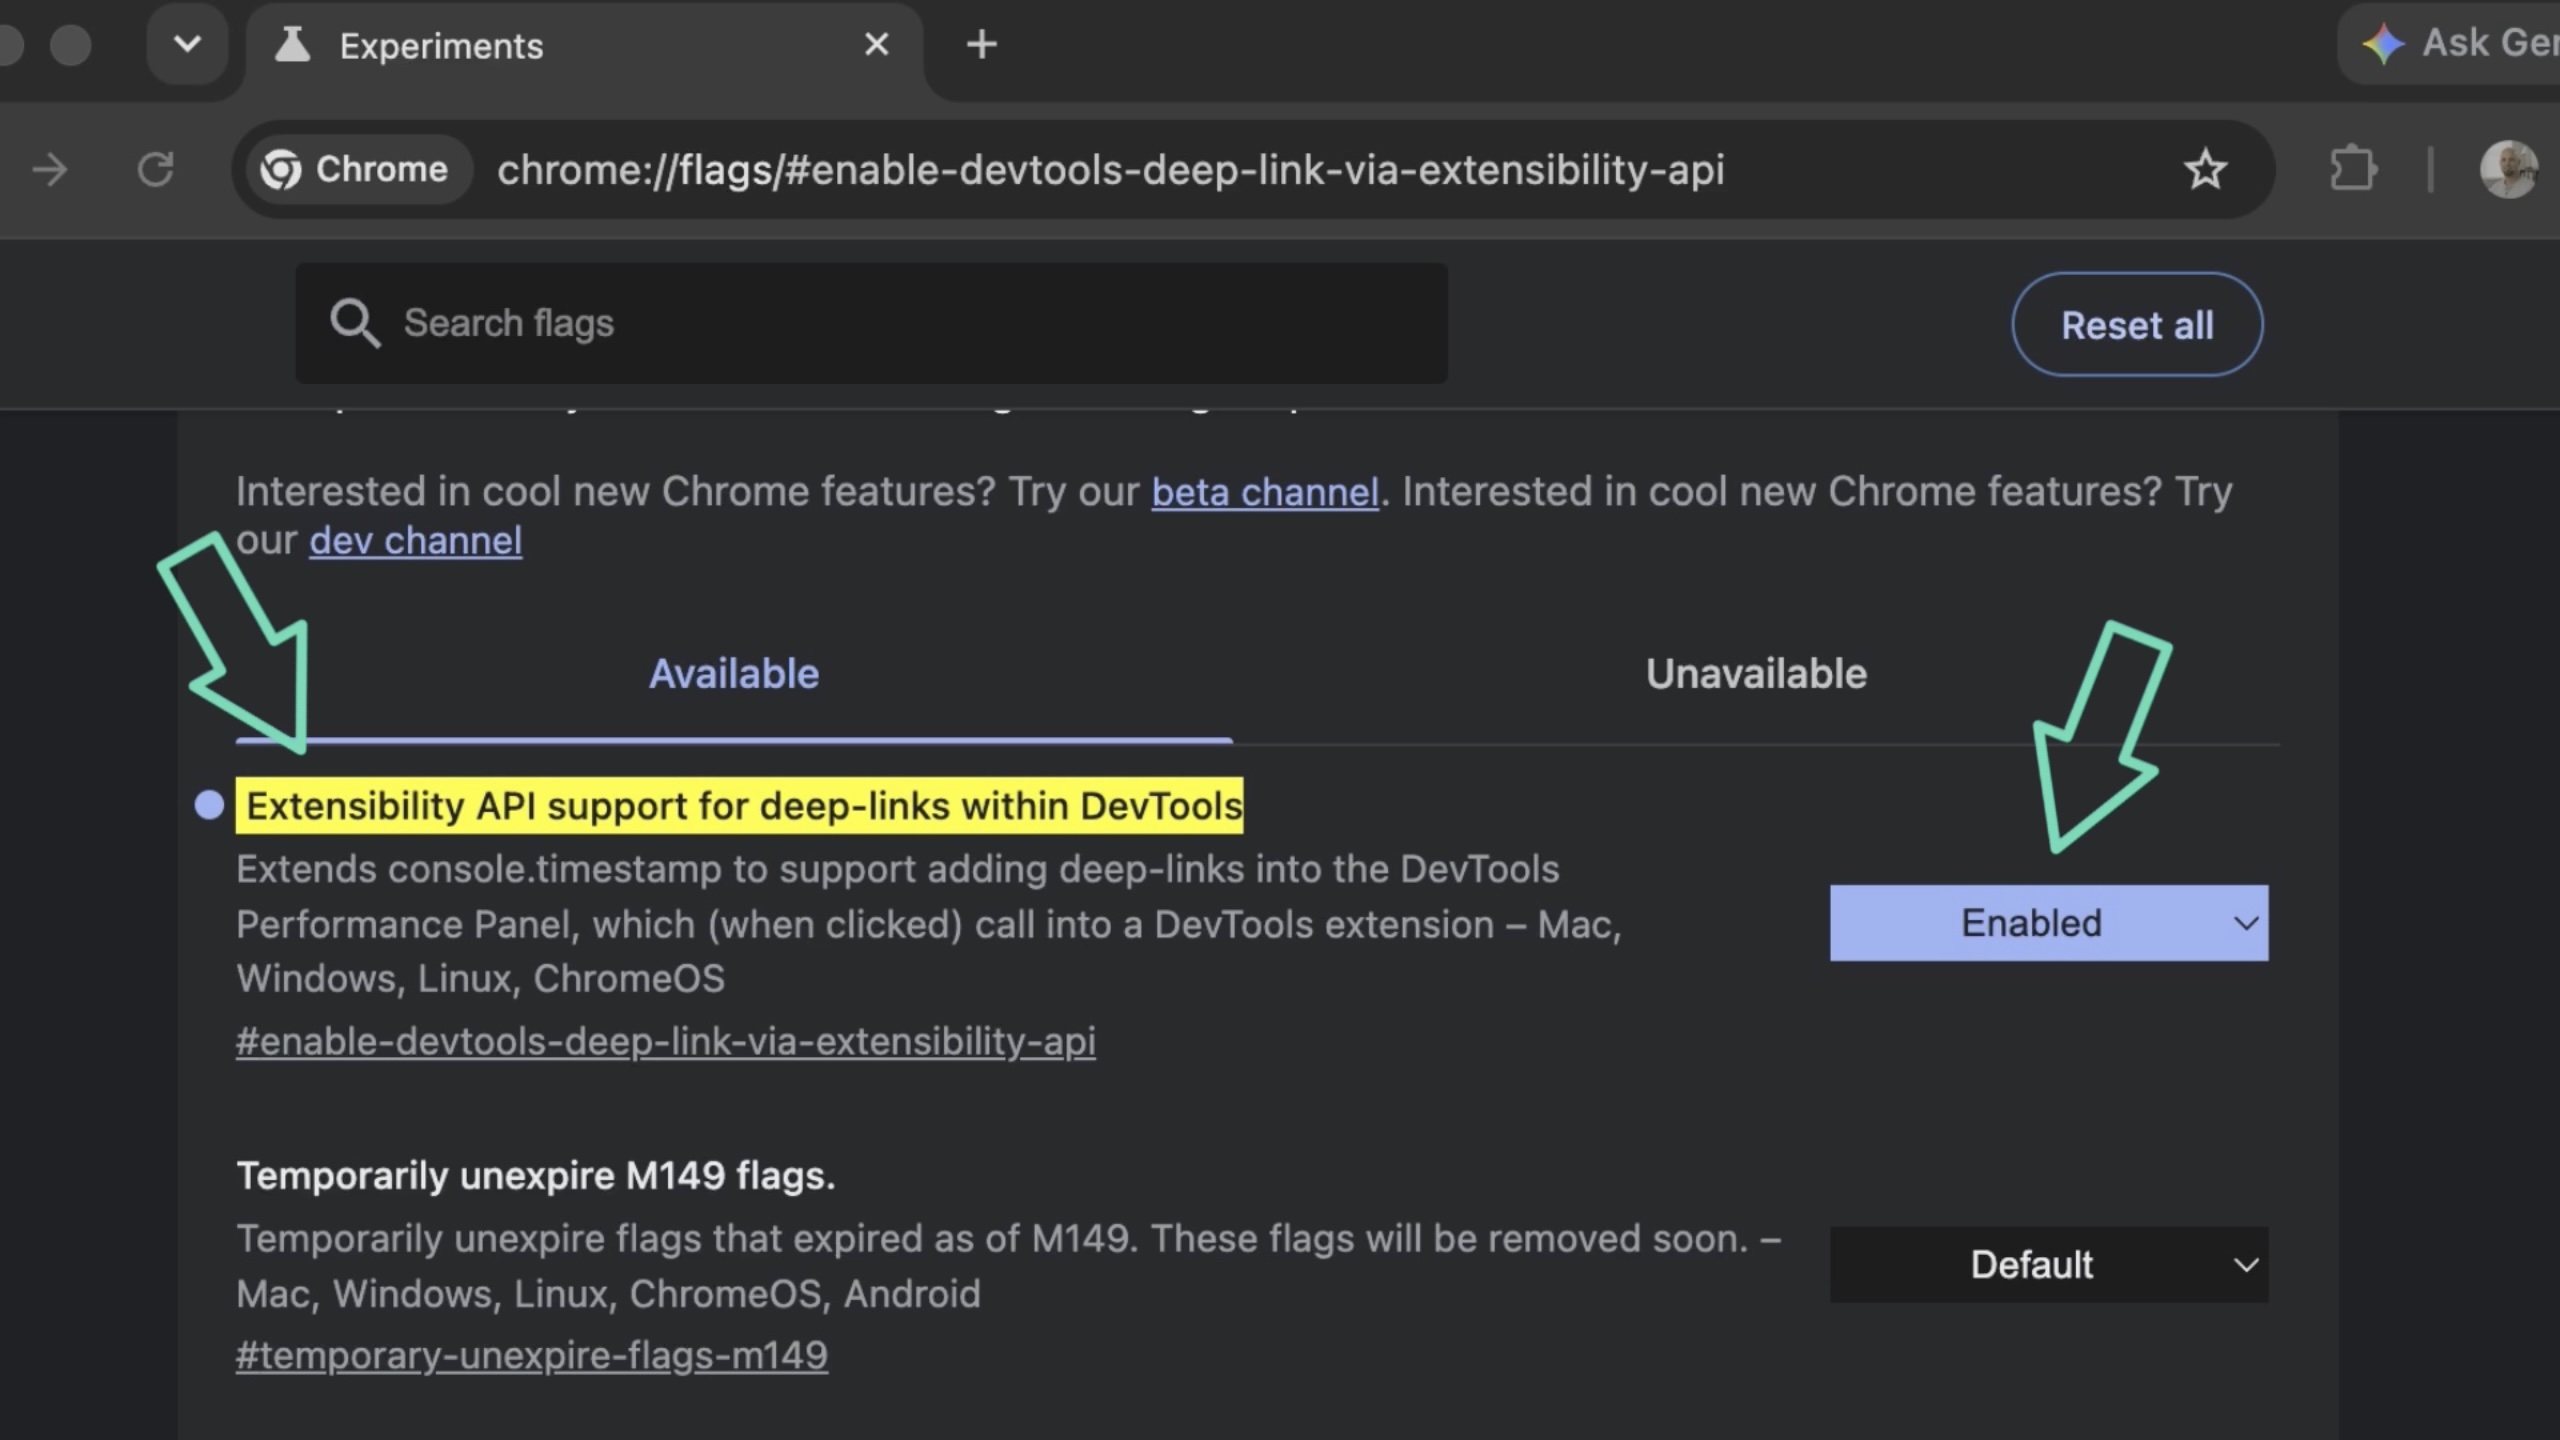
Task: Open the Extensions puzzle icon
Action: pos(2354,169)
